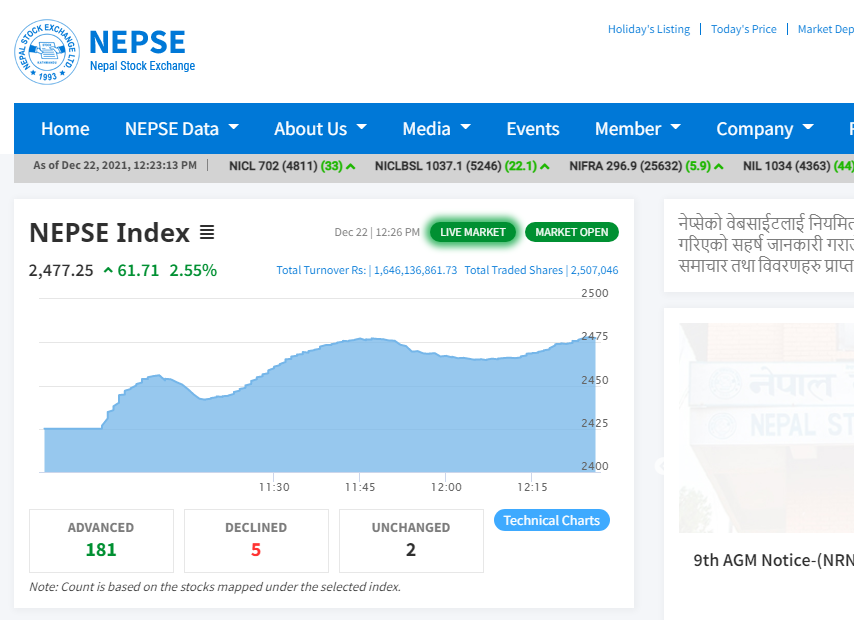The width and height of the screenshot is (854, 620).
Task: Click green up arrow beside NICLBSL ticker
Action: click(x=545, y=166)
